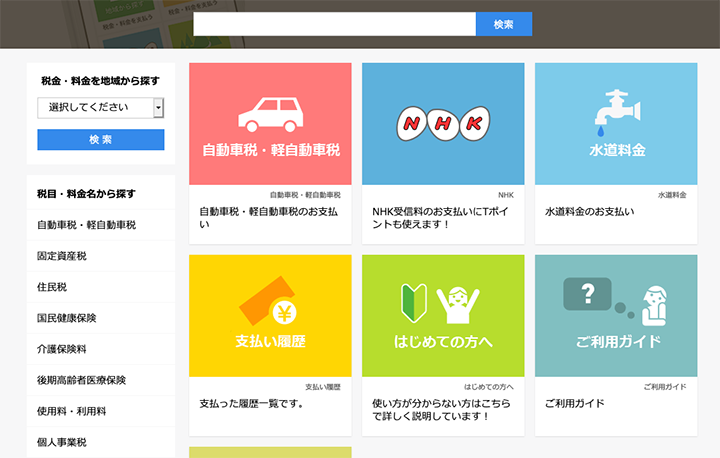Click the NHK logo icon
Screen dimensions: 720x458
[443, 123]
